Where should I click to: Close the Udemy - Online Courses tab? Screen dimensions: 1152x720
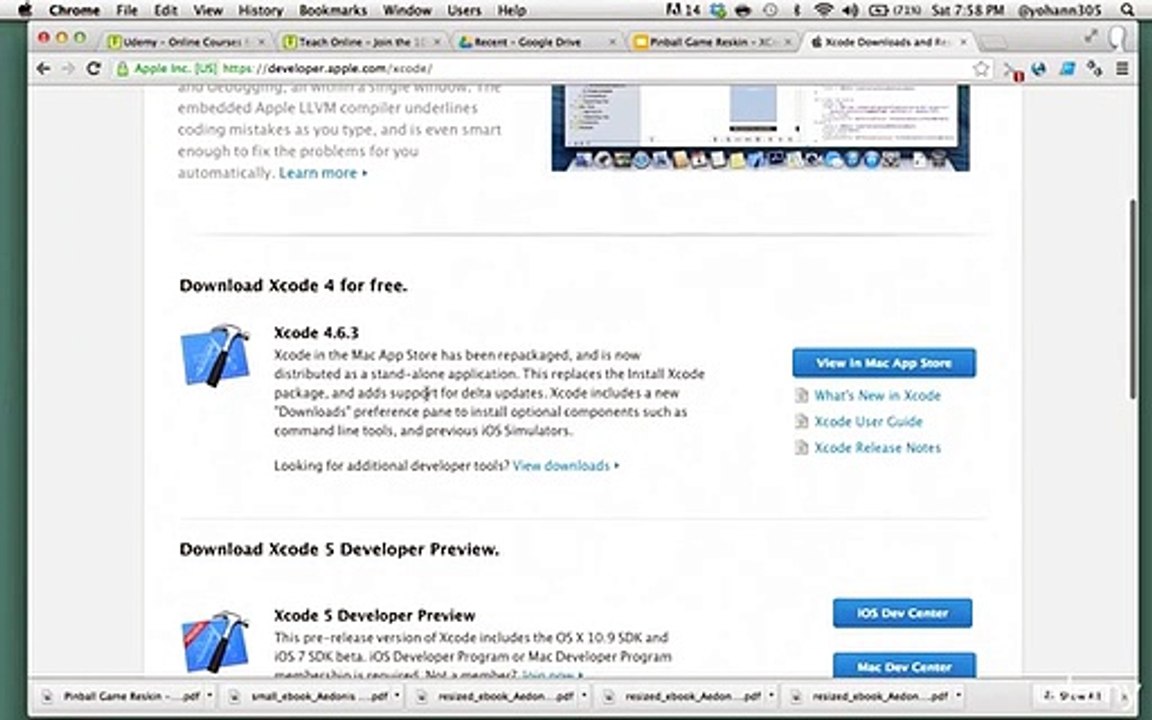261,43
